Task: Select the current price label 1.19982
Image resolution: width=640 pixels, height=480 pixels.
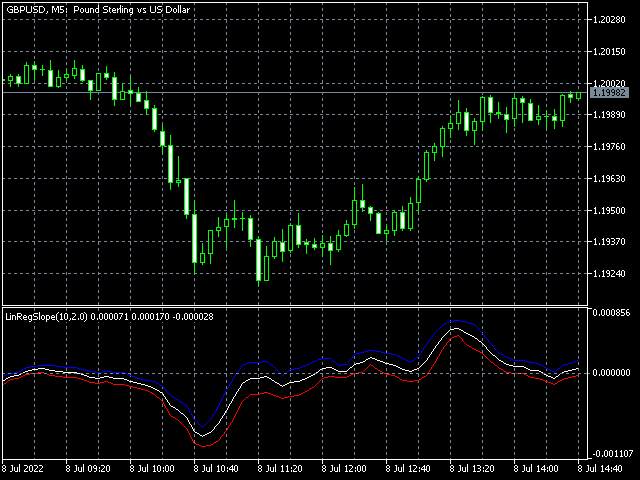Action: click(609, 93)
